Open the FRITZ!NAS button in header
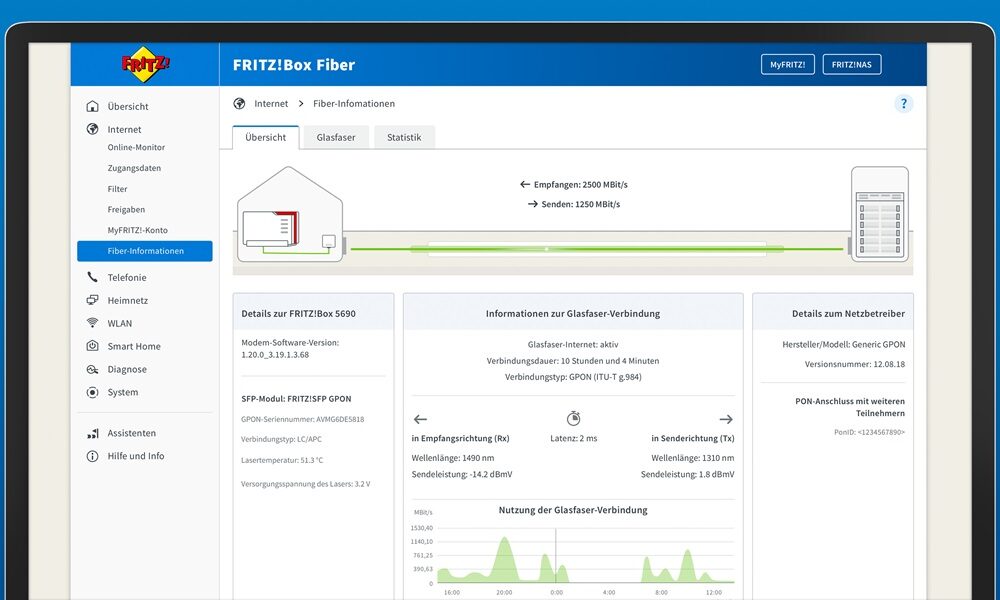The width and height of the screenshot is (1000, 600). (x=852, y=65)
